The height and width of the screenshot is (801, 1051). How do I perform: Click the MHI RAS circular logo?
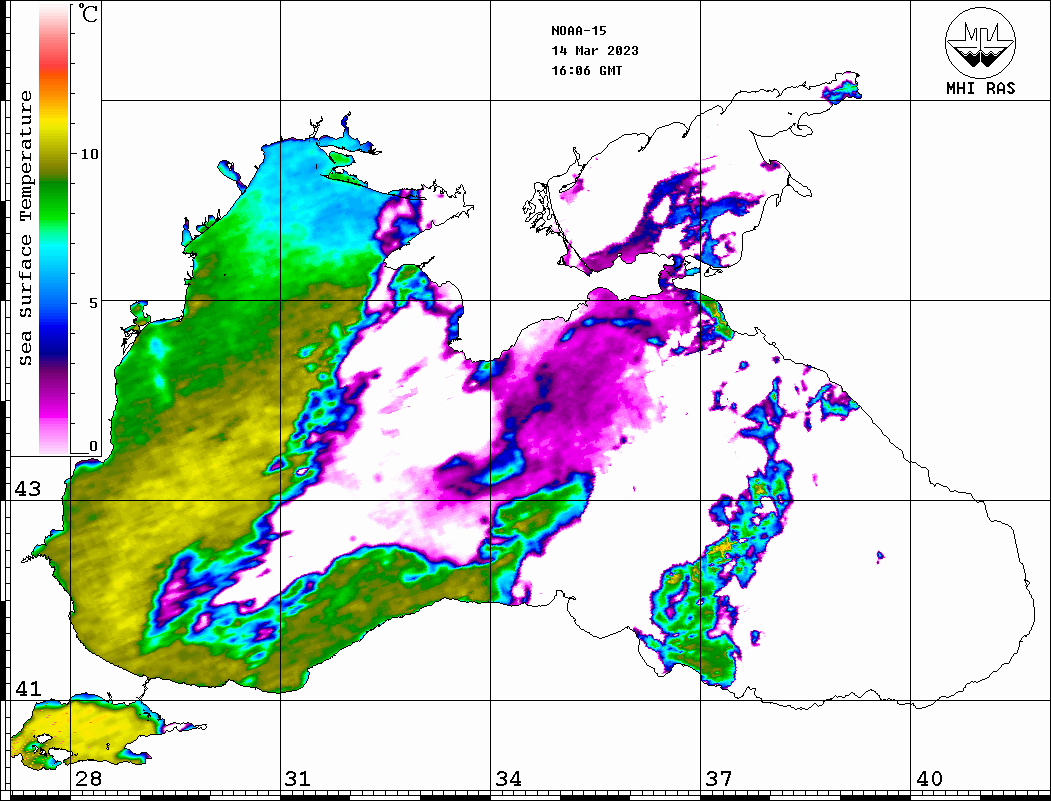[x=980, y=42]
